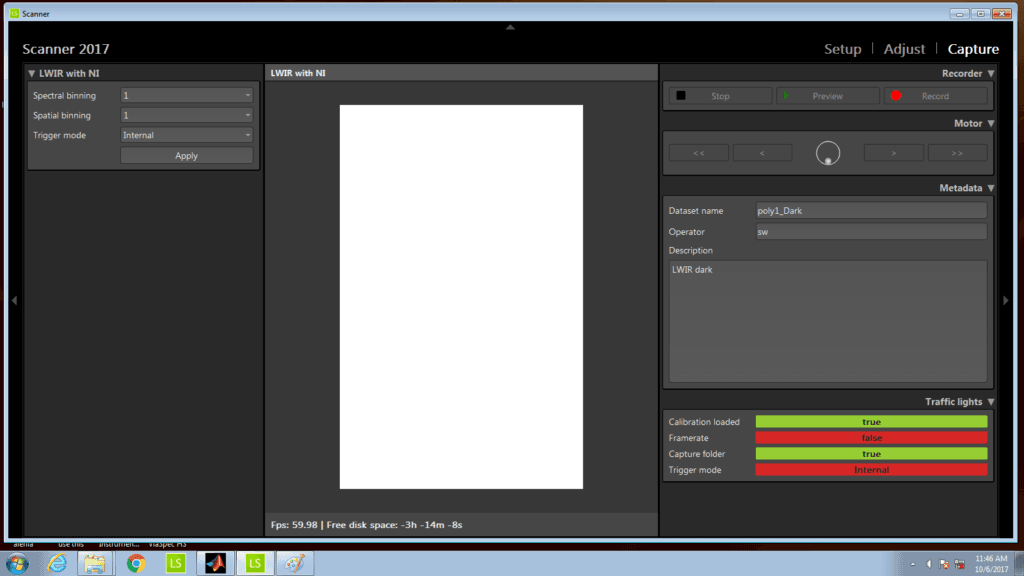The height and width of the screenshot is (576, 1024).
Task: Click the Stop recorder button
Action: 720,96
